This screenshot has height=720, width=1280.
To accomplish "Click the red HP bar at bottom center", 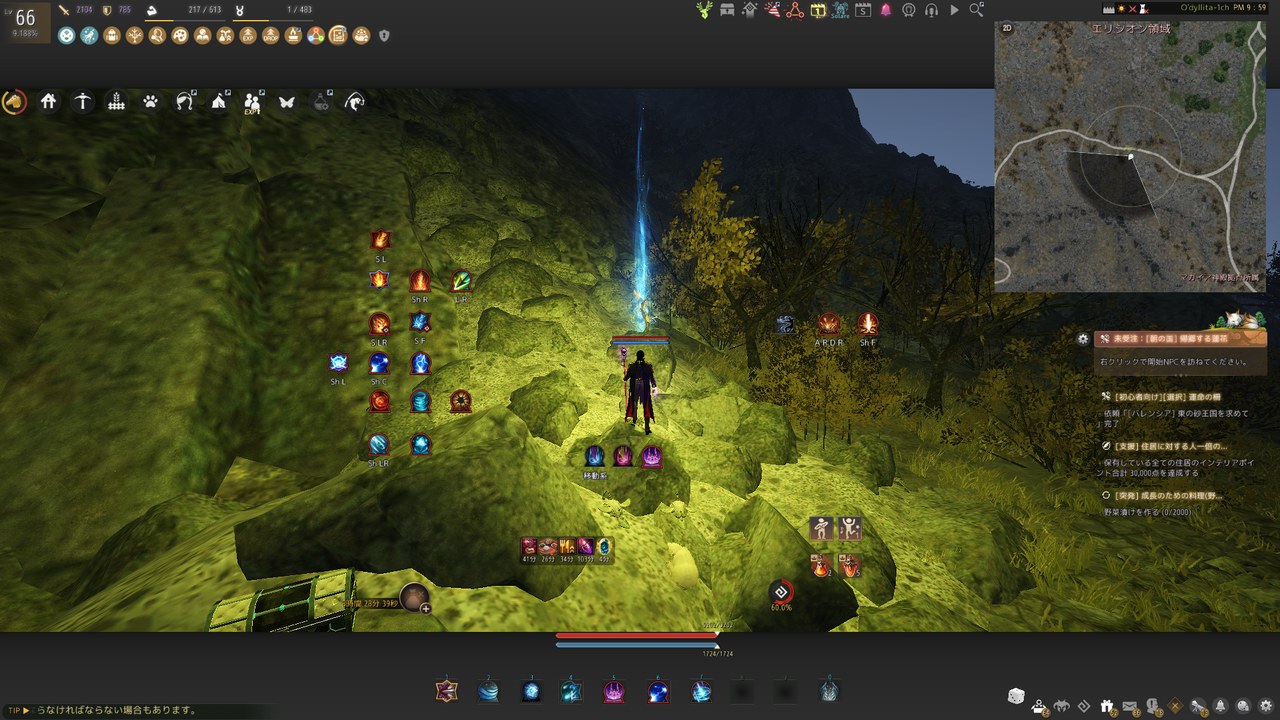I will [637, 635].
